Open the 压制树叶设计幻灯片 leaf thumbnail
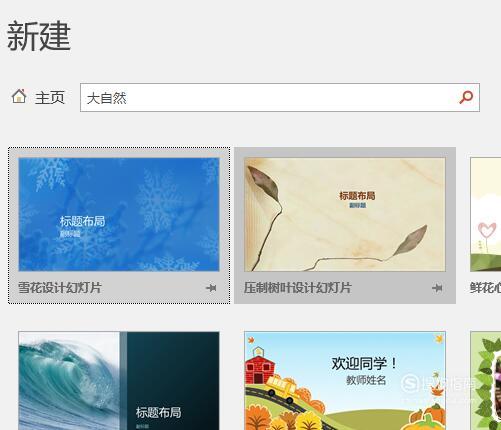This screenshot has width=501, height=430. (x=345, y=214)
